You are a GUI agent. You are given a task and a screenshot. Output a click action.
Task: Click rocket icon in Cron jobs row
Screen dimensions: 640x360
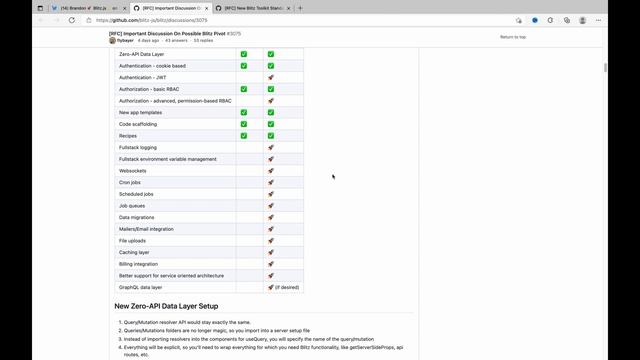[x=271, y=182]
